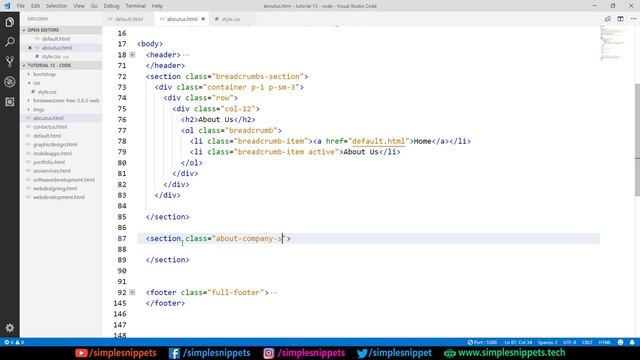
Task: Open webdevelopment.html in the file tree
Action: click(x=59, y=197)
